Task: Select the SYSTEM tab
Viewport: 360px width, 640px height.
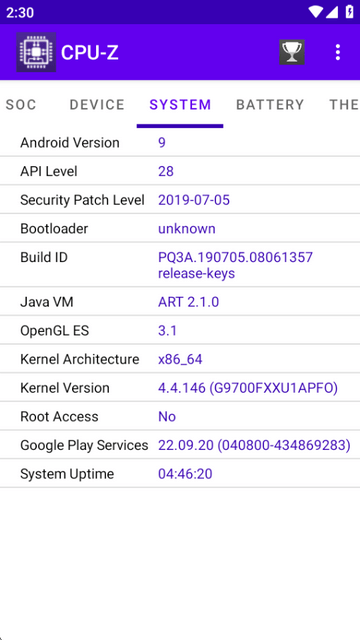Action: coord(180,105)
